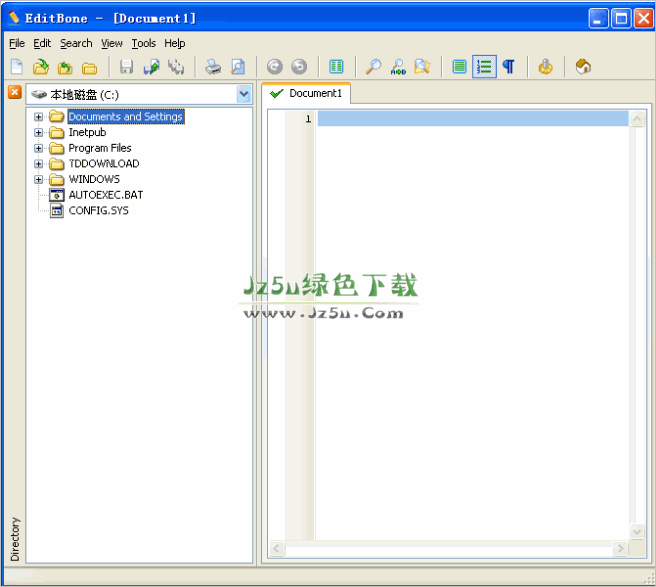The image size is (656, 587).
Task: Click the Find in Files icon
Action: [423, 67]
